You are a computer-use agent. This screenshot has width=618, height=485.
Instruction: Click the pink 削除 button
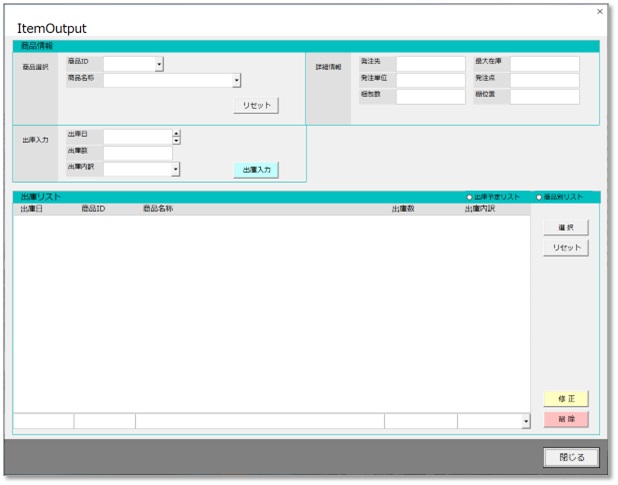566,419
